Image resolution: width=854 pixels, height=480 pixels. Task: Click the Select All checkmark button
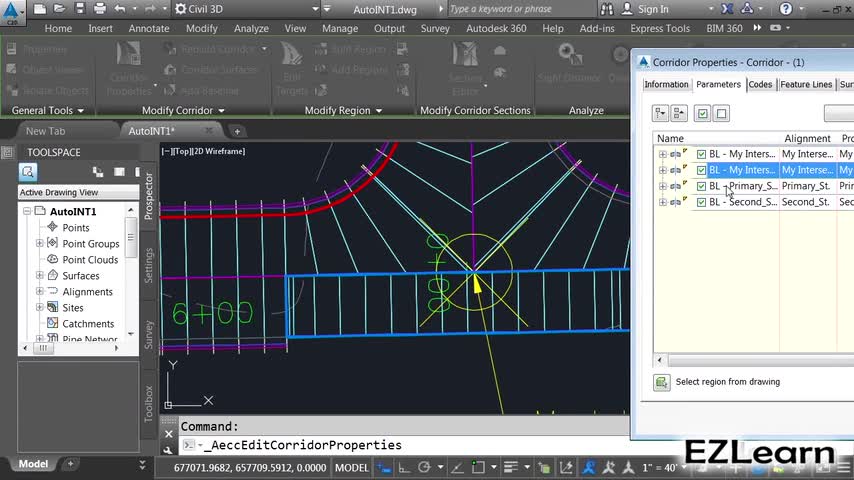tap(702, 114)
